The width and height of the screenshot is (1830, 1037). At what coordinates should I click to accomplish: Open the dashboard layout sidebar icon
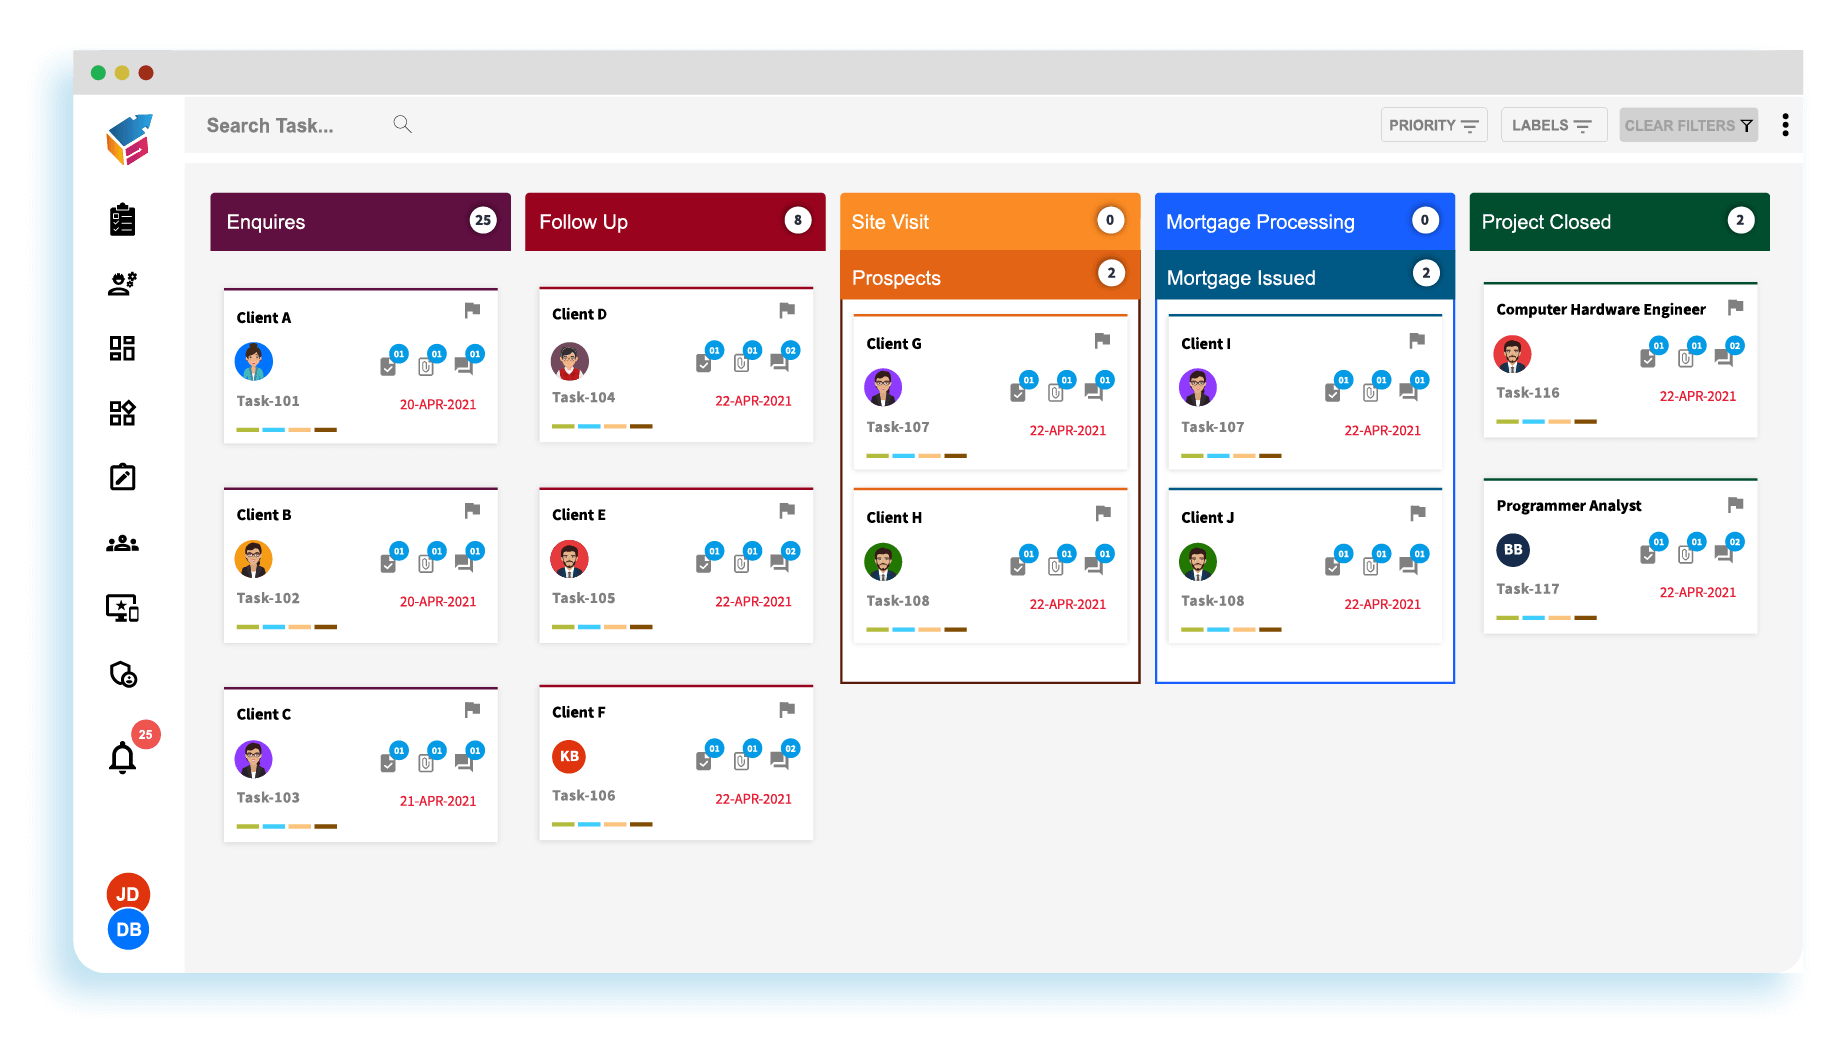click(122, 348)
